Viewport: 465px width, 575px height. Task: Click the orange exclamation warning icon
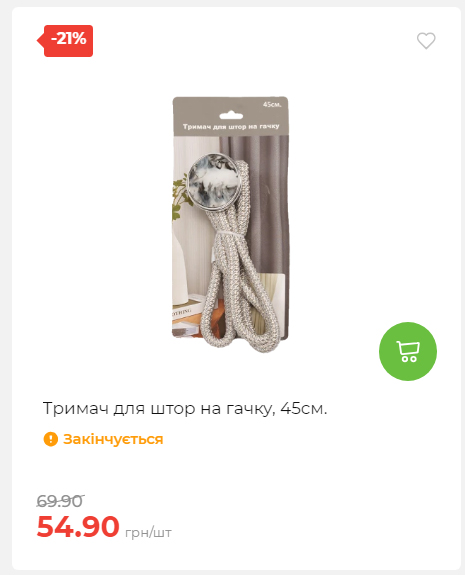point(51,439)
